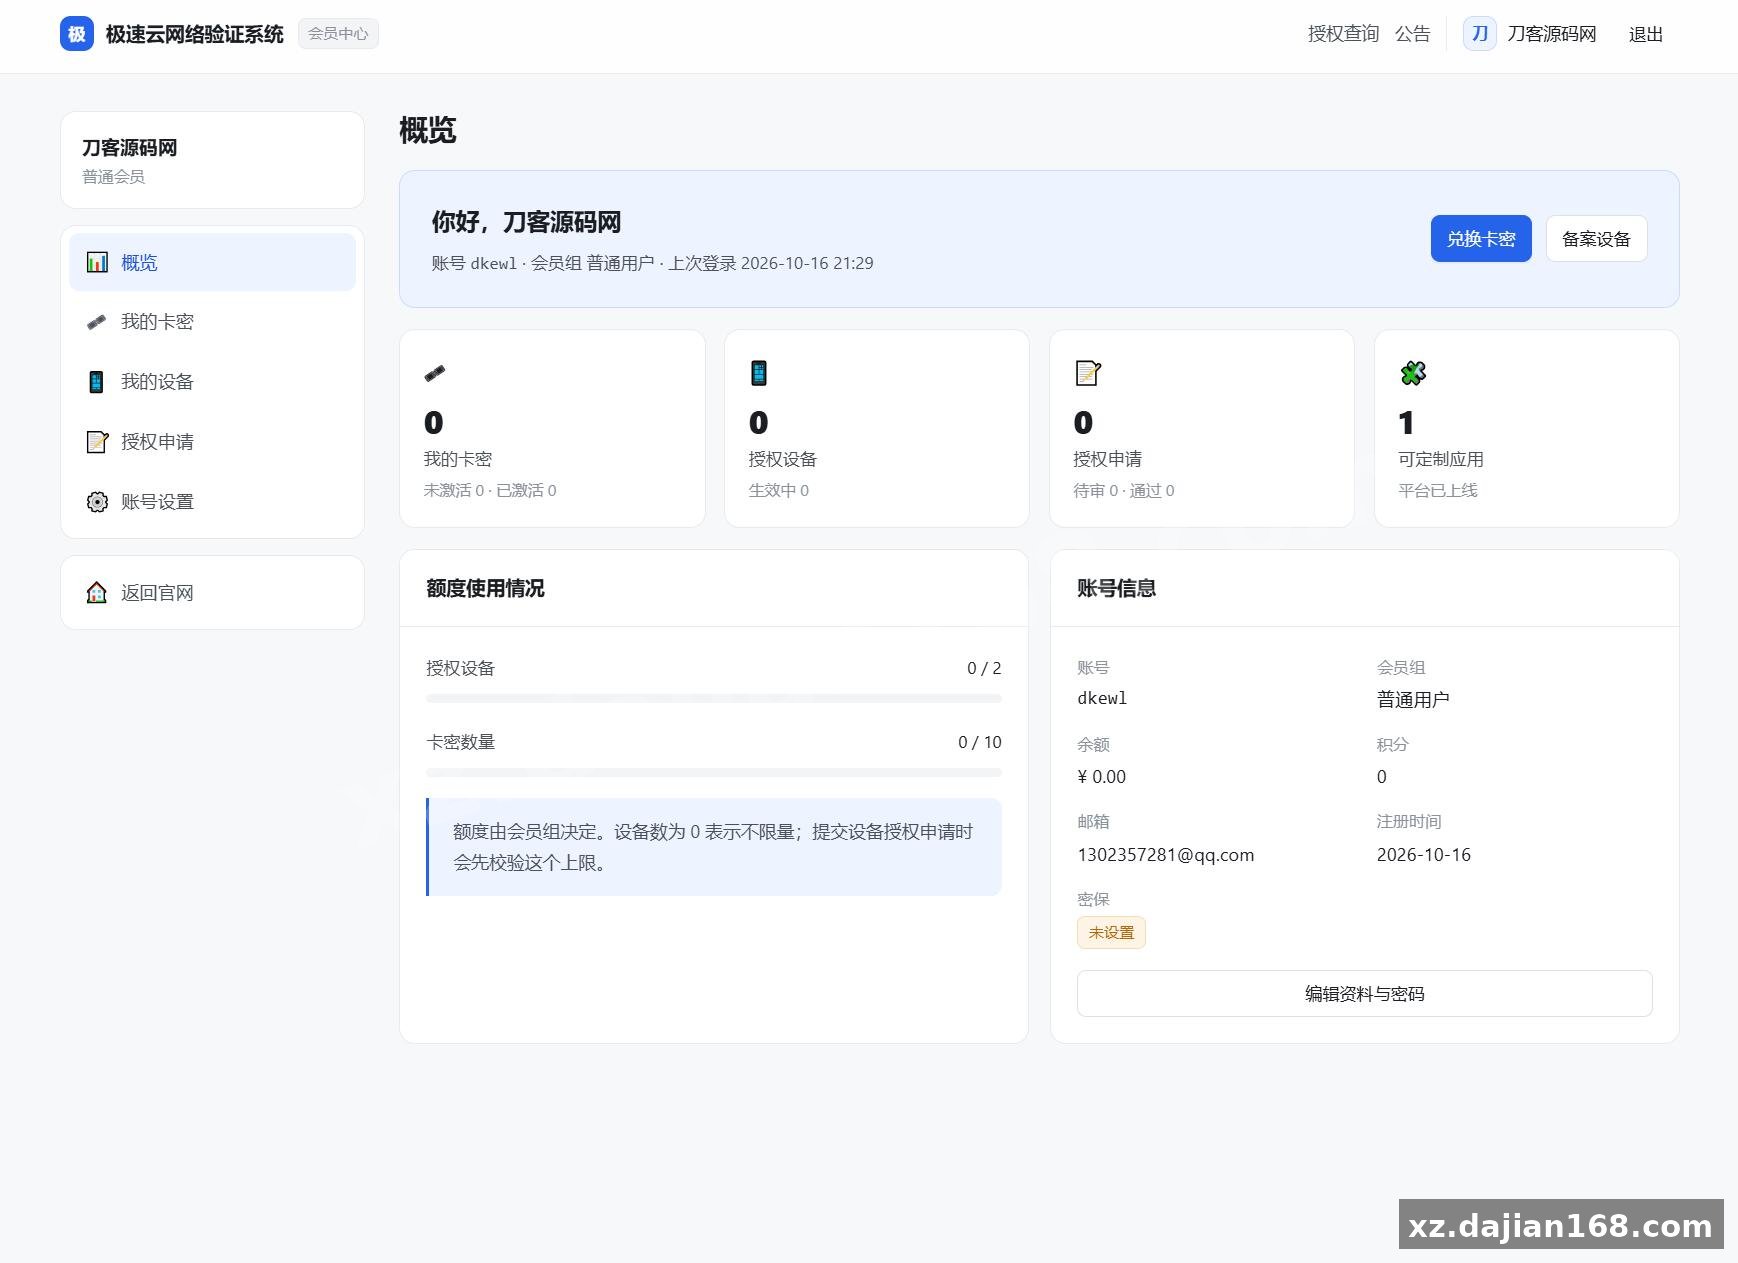
Task: Click the 0 / 2 quota value
Action: [984, 668]
